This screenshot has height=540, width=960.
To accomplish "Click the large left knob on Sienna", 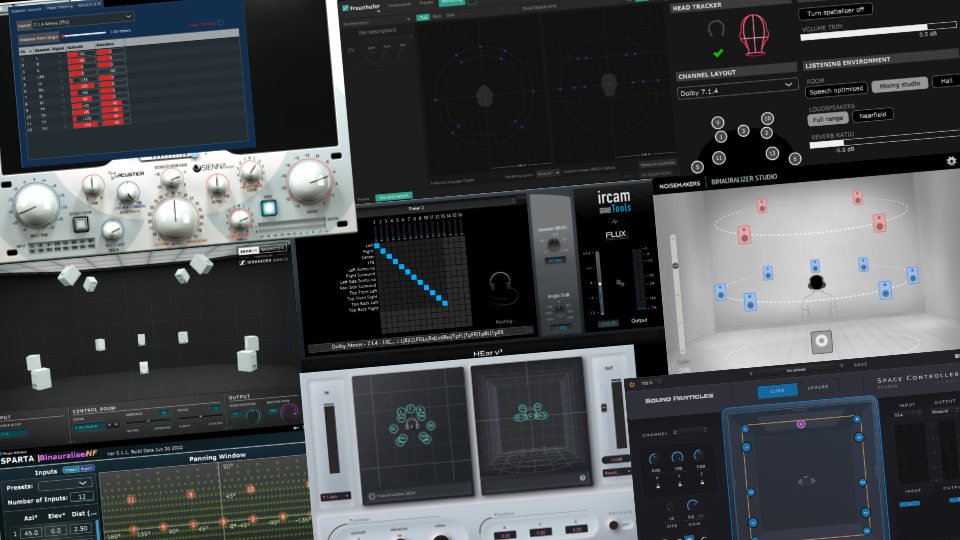I will pyautogui.click(x=37, y=206).
